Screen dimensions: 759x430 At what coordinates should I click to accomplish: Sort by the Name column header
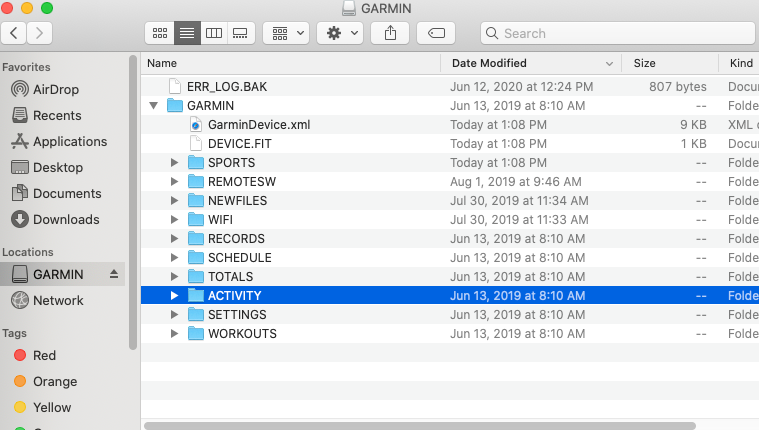click(291, 63)
